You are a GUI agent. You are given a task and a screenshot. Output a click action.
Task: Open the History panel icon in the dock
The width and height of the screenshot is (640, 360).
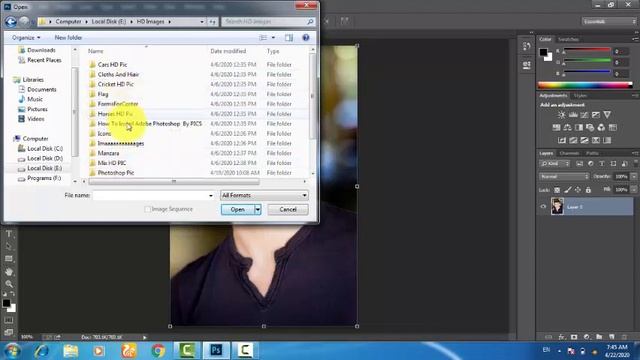[527, 46]
